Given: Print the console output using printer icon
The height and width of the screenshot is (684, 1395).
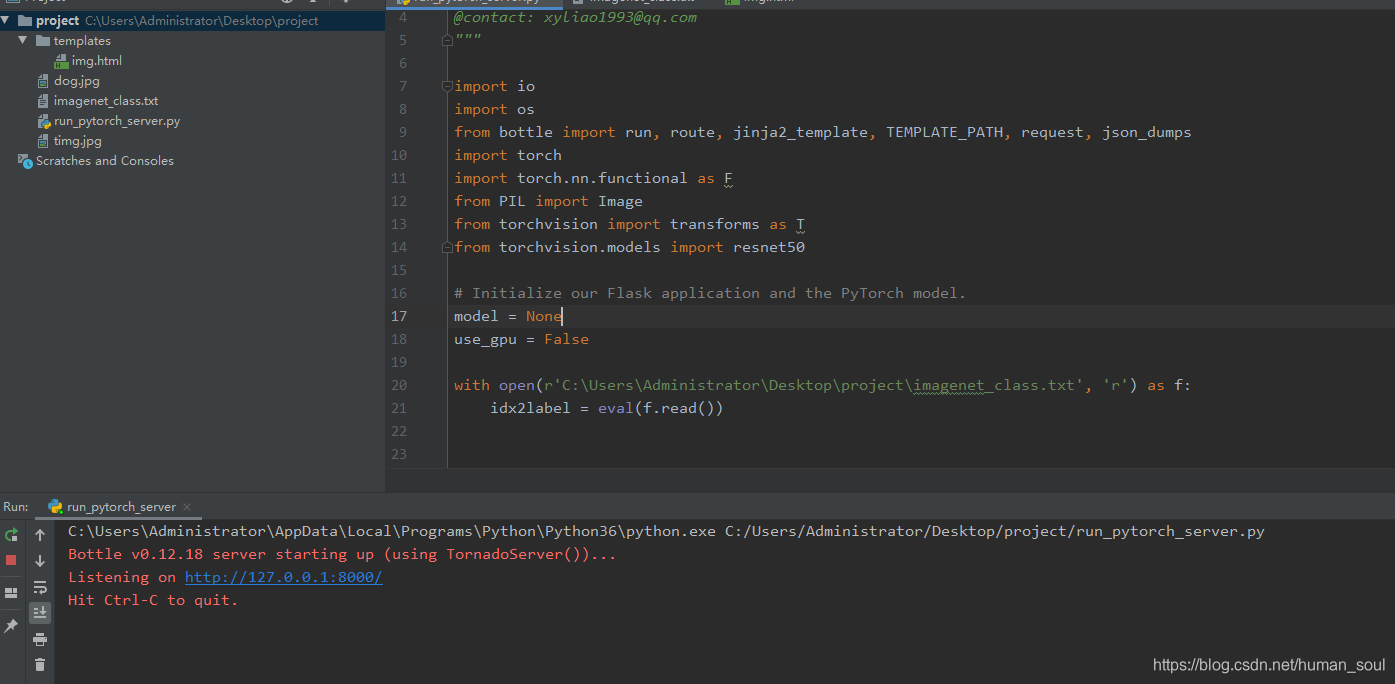Looking at the screenshot, I should (40, 639).
